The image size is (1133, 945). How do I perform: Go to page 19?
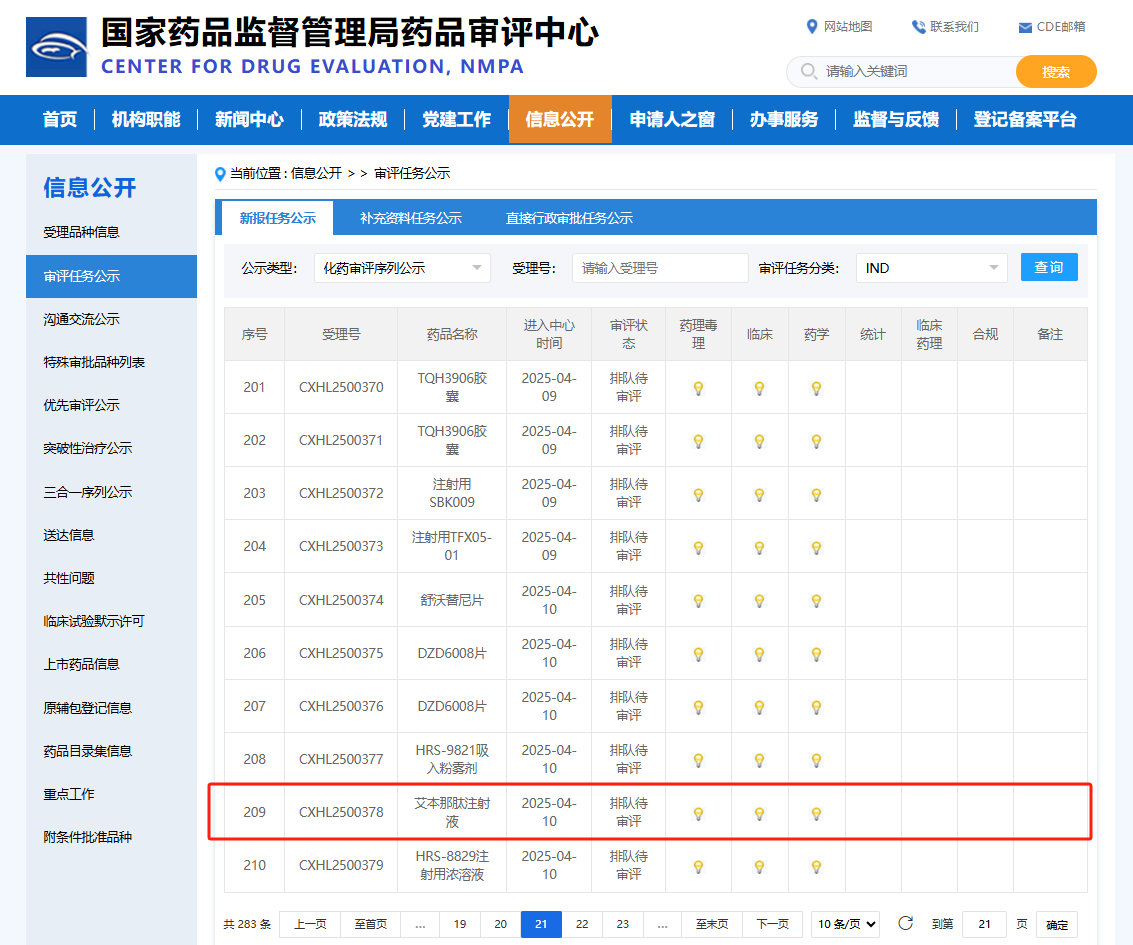click(x=460, y=924)
